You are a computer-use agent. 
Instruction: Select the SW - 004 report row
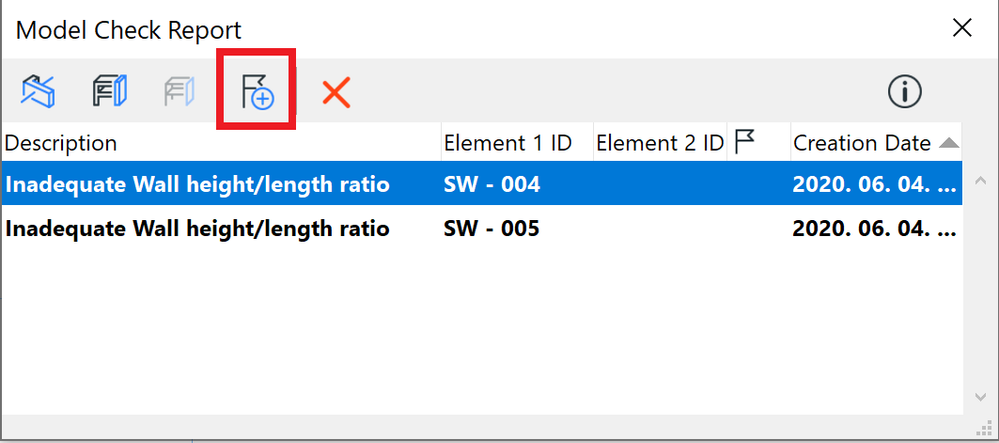(482, 184)
